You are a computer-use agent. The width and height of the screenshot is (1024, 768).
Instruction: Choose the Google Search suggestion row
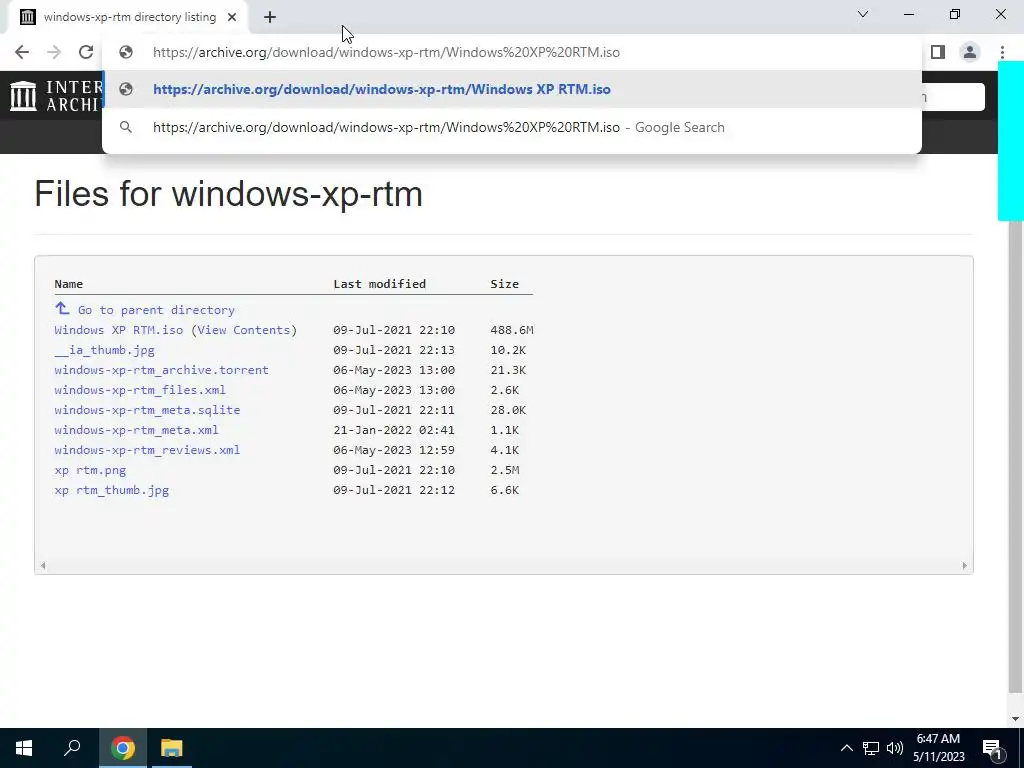tap(511, 127)
